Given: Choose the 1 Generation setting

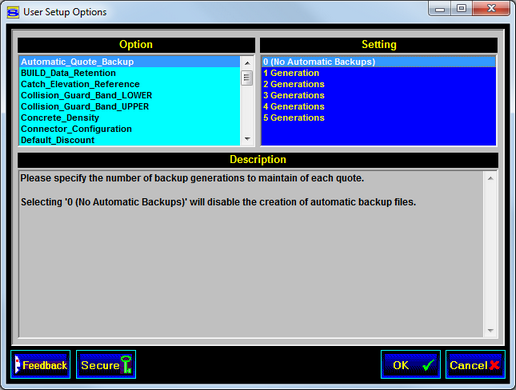Looking at the screenshot, I should (x=379, y=73).
